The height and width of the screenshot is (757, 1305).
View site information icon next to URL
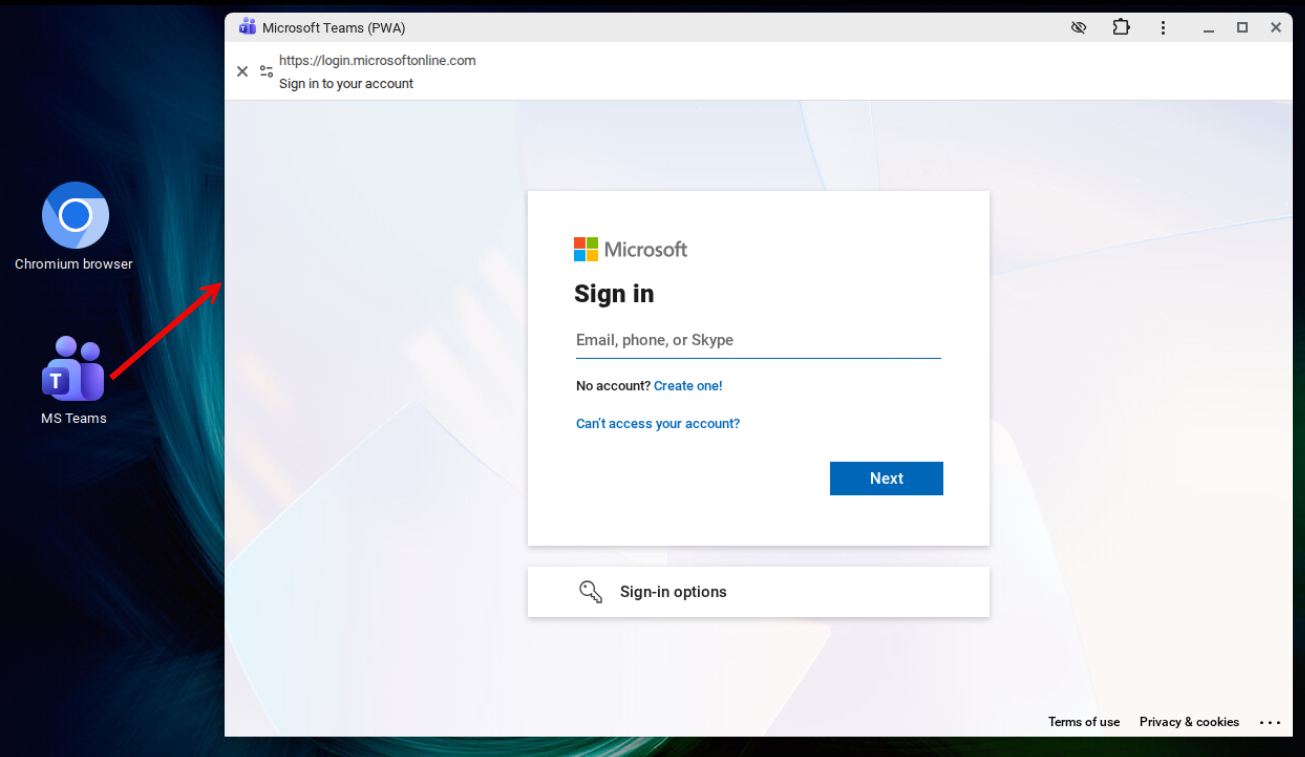(266, 71)
